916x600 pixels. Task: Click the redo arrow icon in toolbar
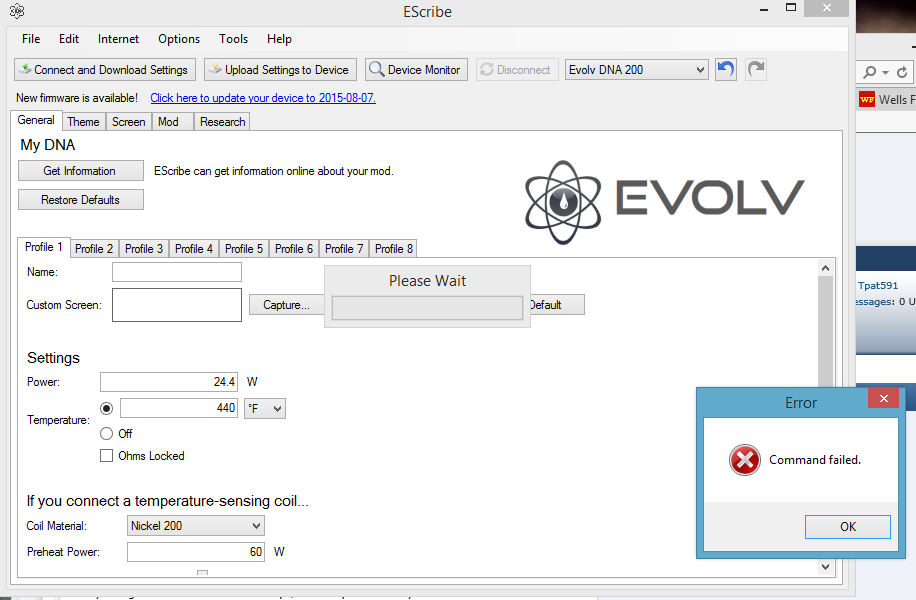pyautogui.click(x=756, y=69)
